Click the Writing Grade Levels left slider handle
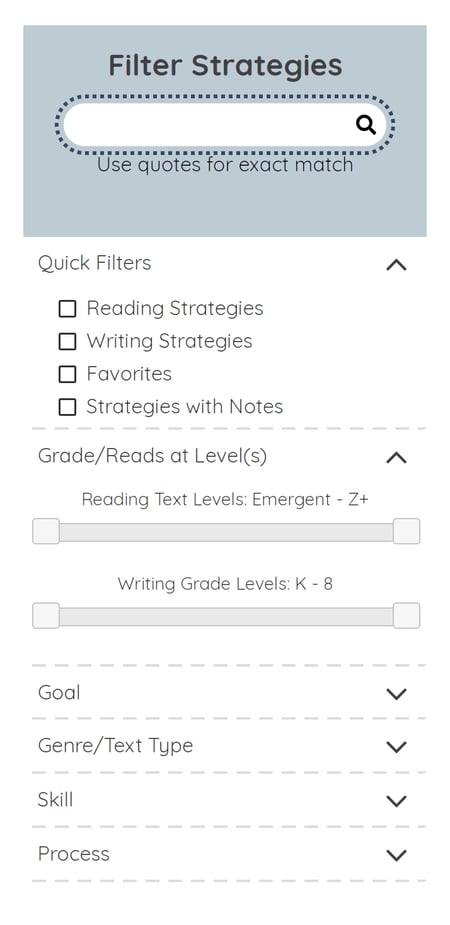 pyautogui.click(x=46, y=616)
